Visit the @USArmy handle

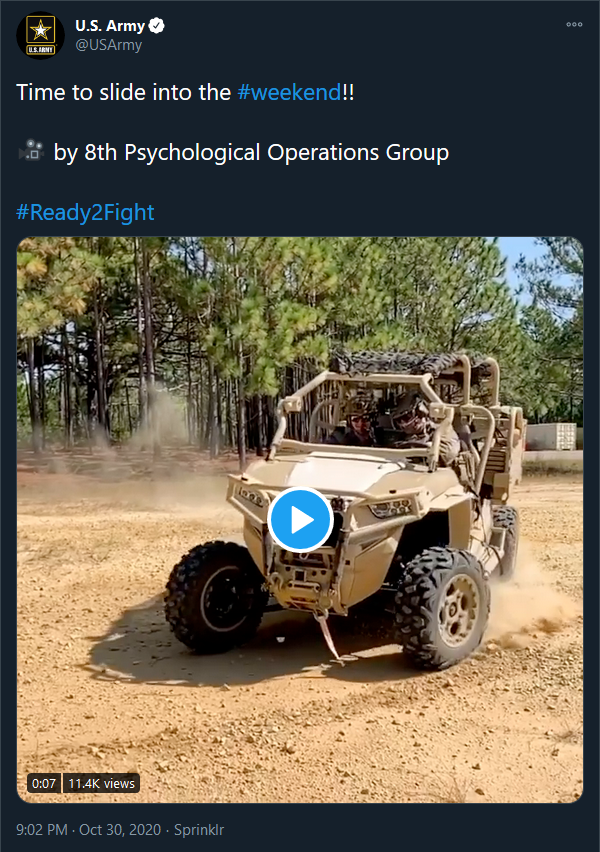[109, 45]
